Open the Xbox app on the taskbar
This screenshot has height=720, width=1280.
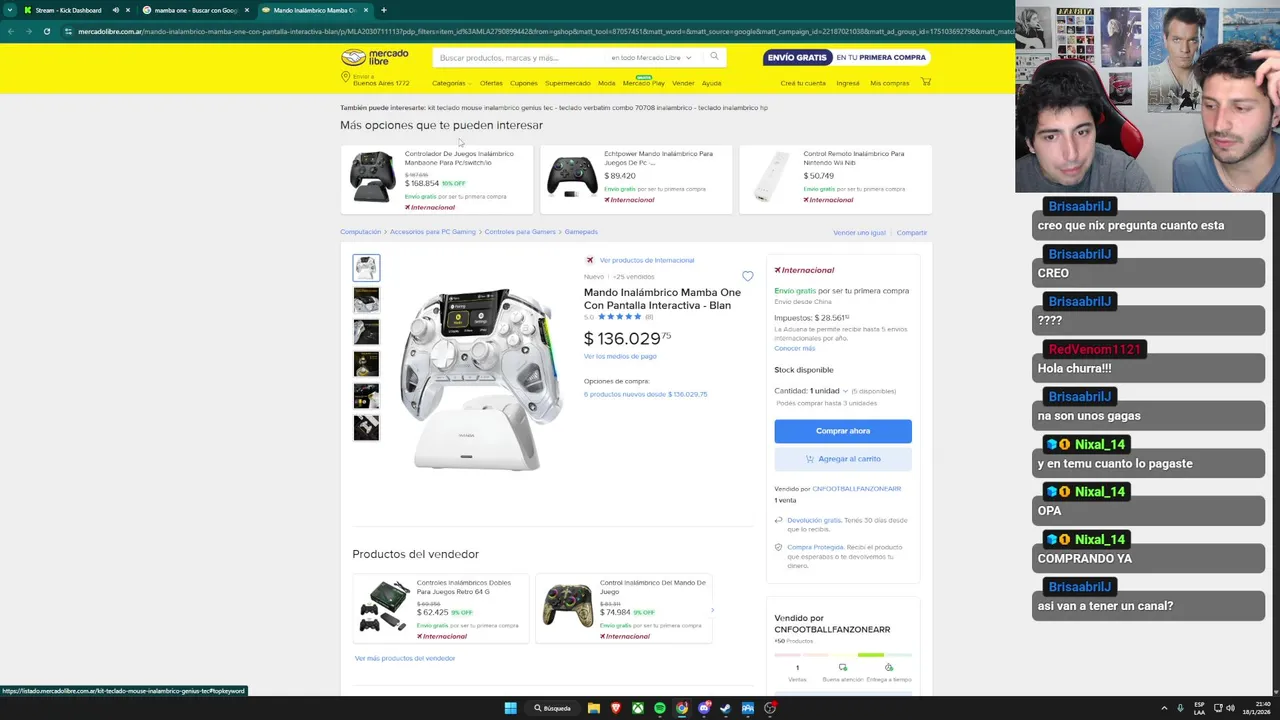point(638,708)
